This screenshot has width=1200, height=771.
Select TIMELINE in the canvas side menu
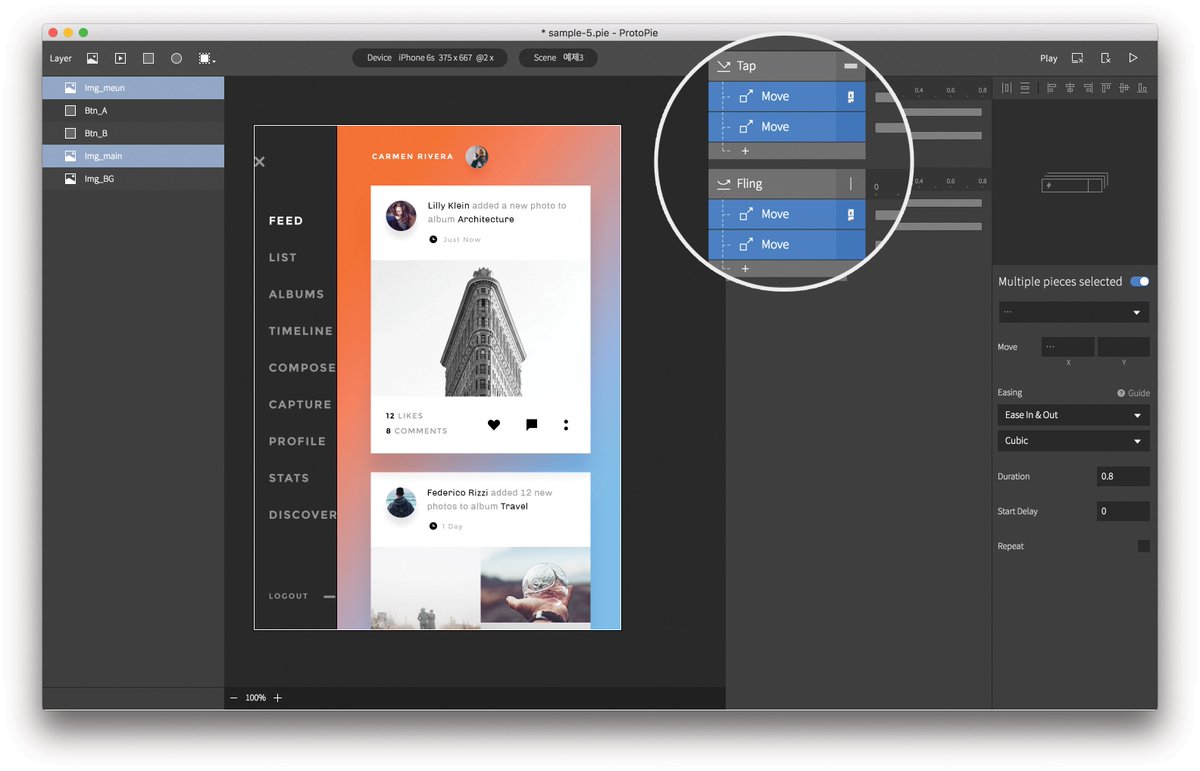click(x=301, y=331)
